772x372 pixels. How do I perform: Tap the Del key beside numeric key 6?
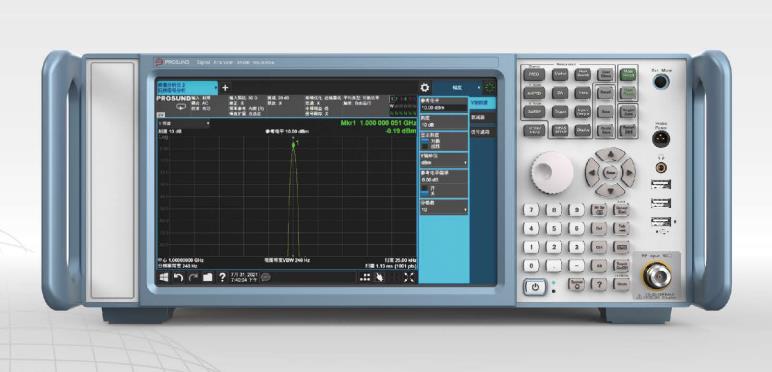click(x=599, y=228)
